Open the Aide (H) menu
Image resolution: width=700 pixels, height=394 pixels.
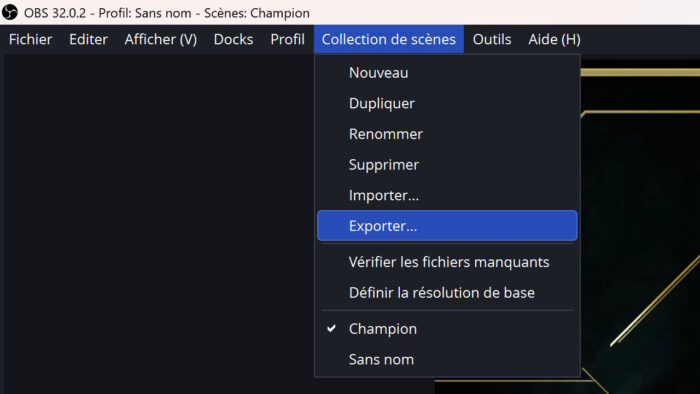click(x=554, y=39)
